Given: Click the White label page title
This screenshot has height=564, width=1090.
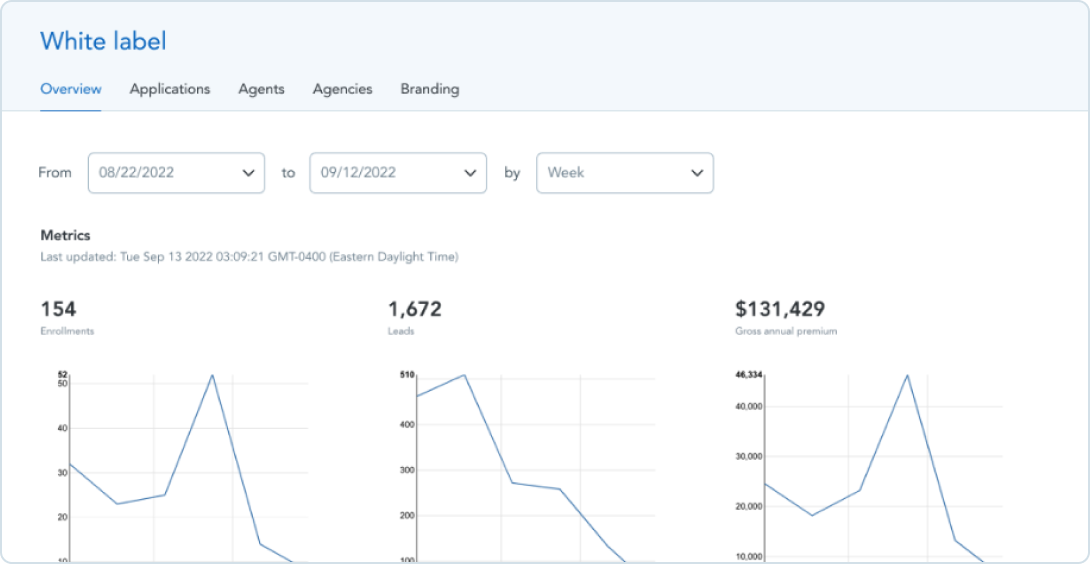Looking at the screenshot, I should [103, 41].
